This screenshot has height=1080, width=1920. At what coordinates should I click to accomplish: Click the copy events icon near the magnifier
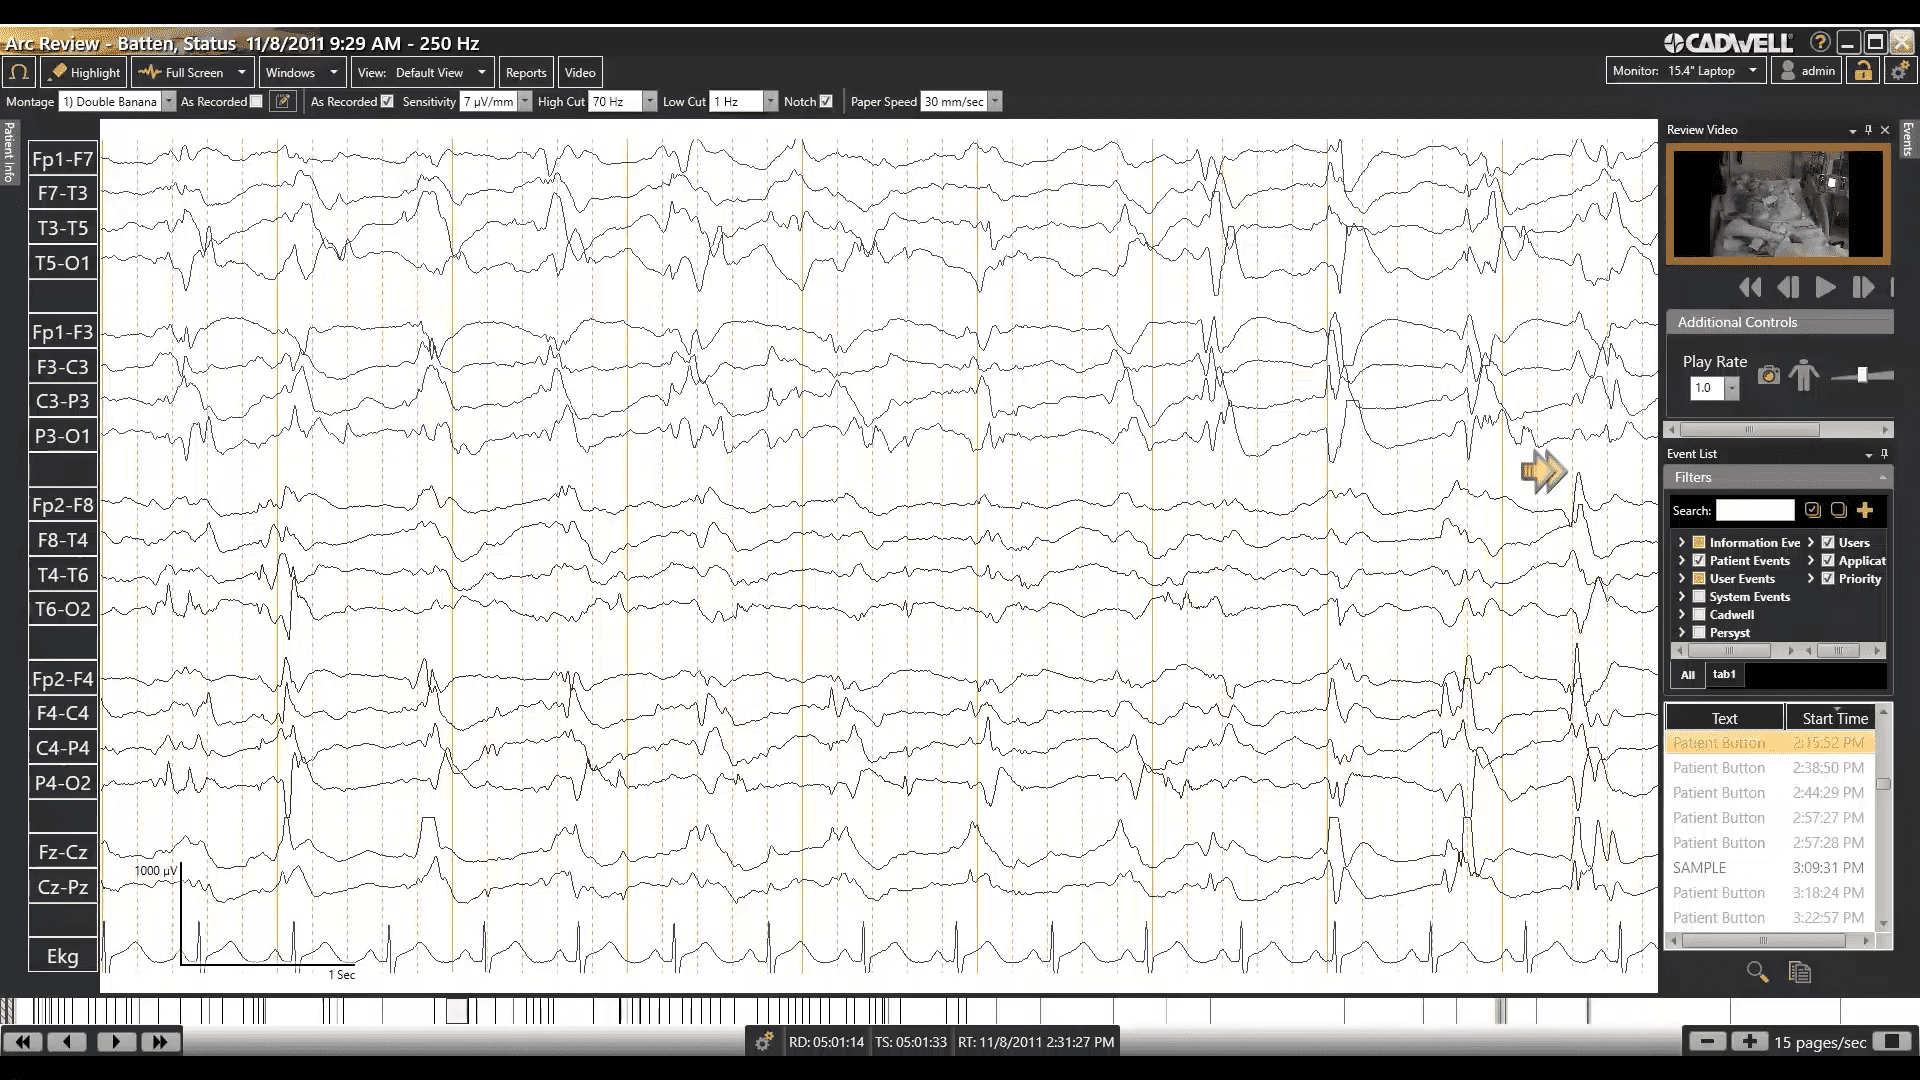click(1800, 972)
